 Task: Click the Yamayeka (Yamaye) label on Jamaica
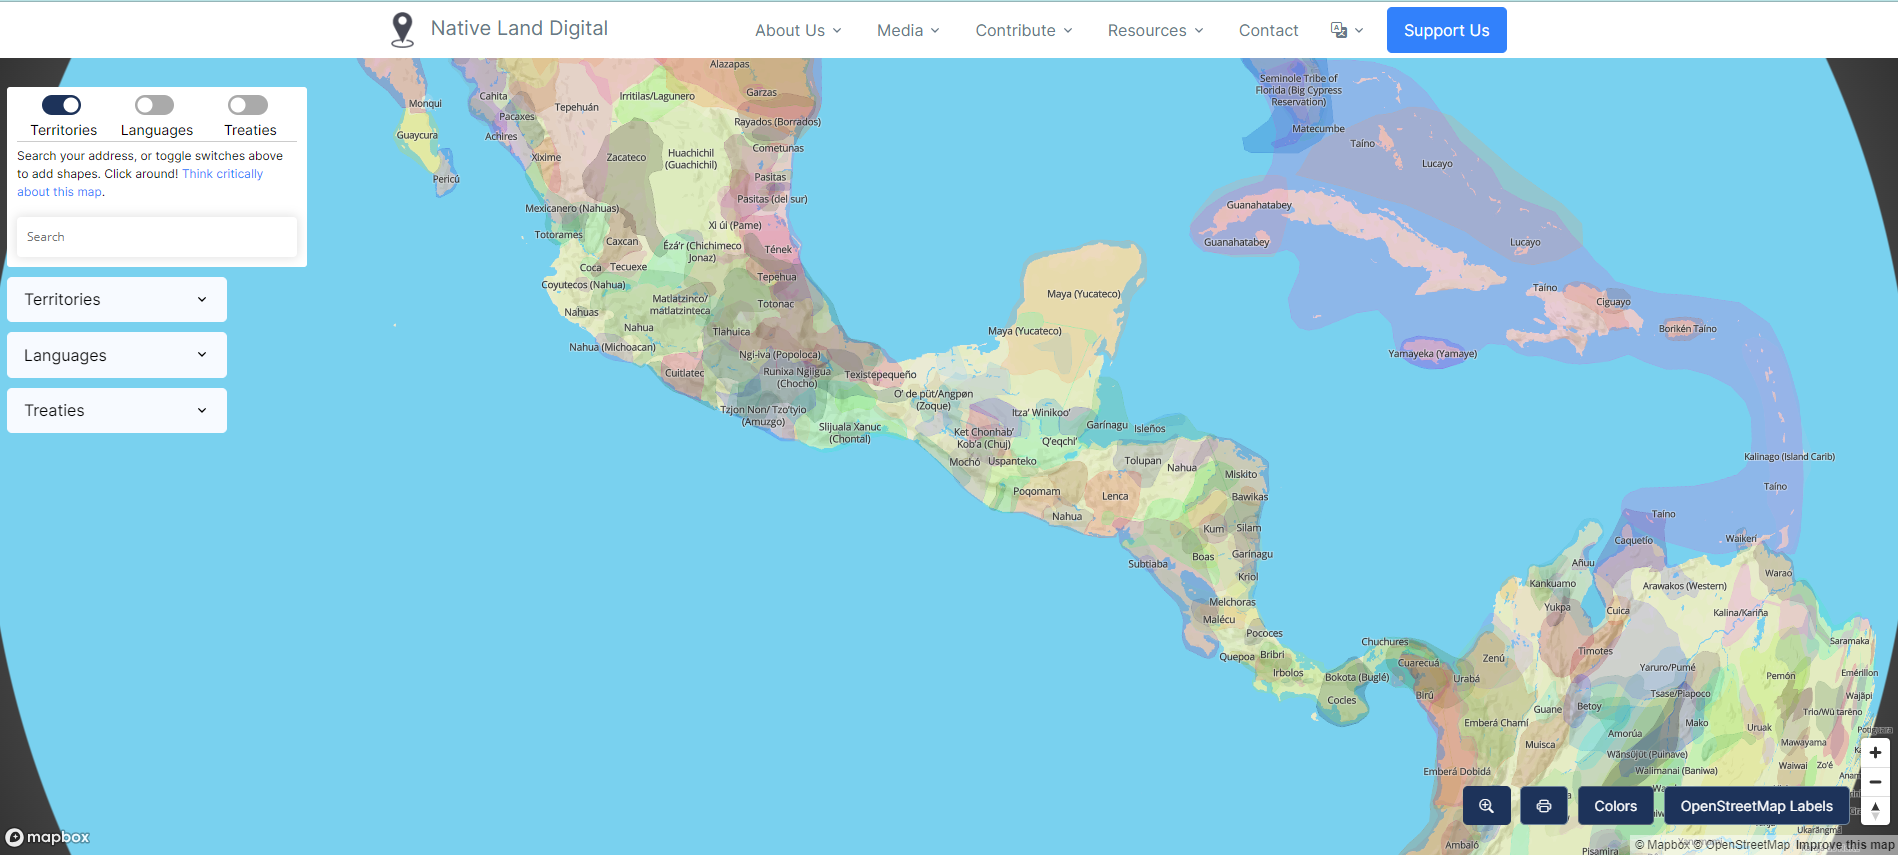[x=1432, y=353]
